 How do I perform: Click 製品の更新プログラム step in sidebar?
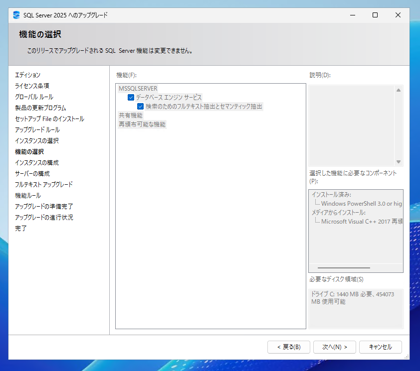point(40,108)
